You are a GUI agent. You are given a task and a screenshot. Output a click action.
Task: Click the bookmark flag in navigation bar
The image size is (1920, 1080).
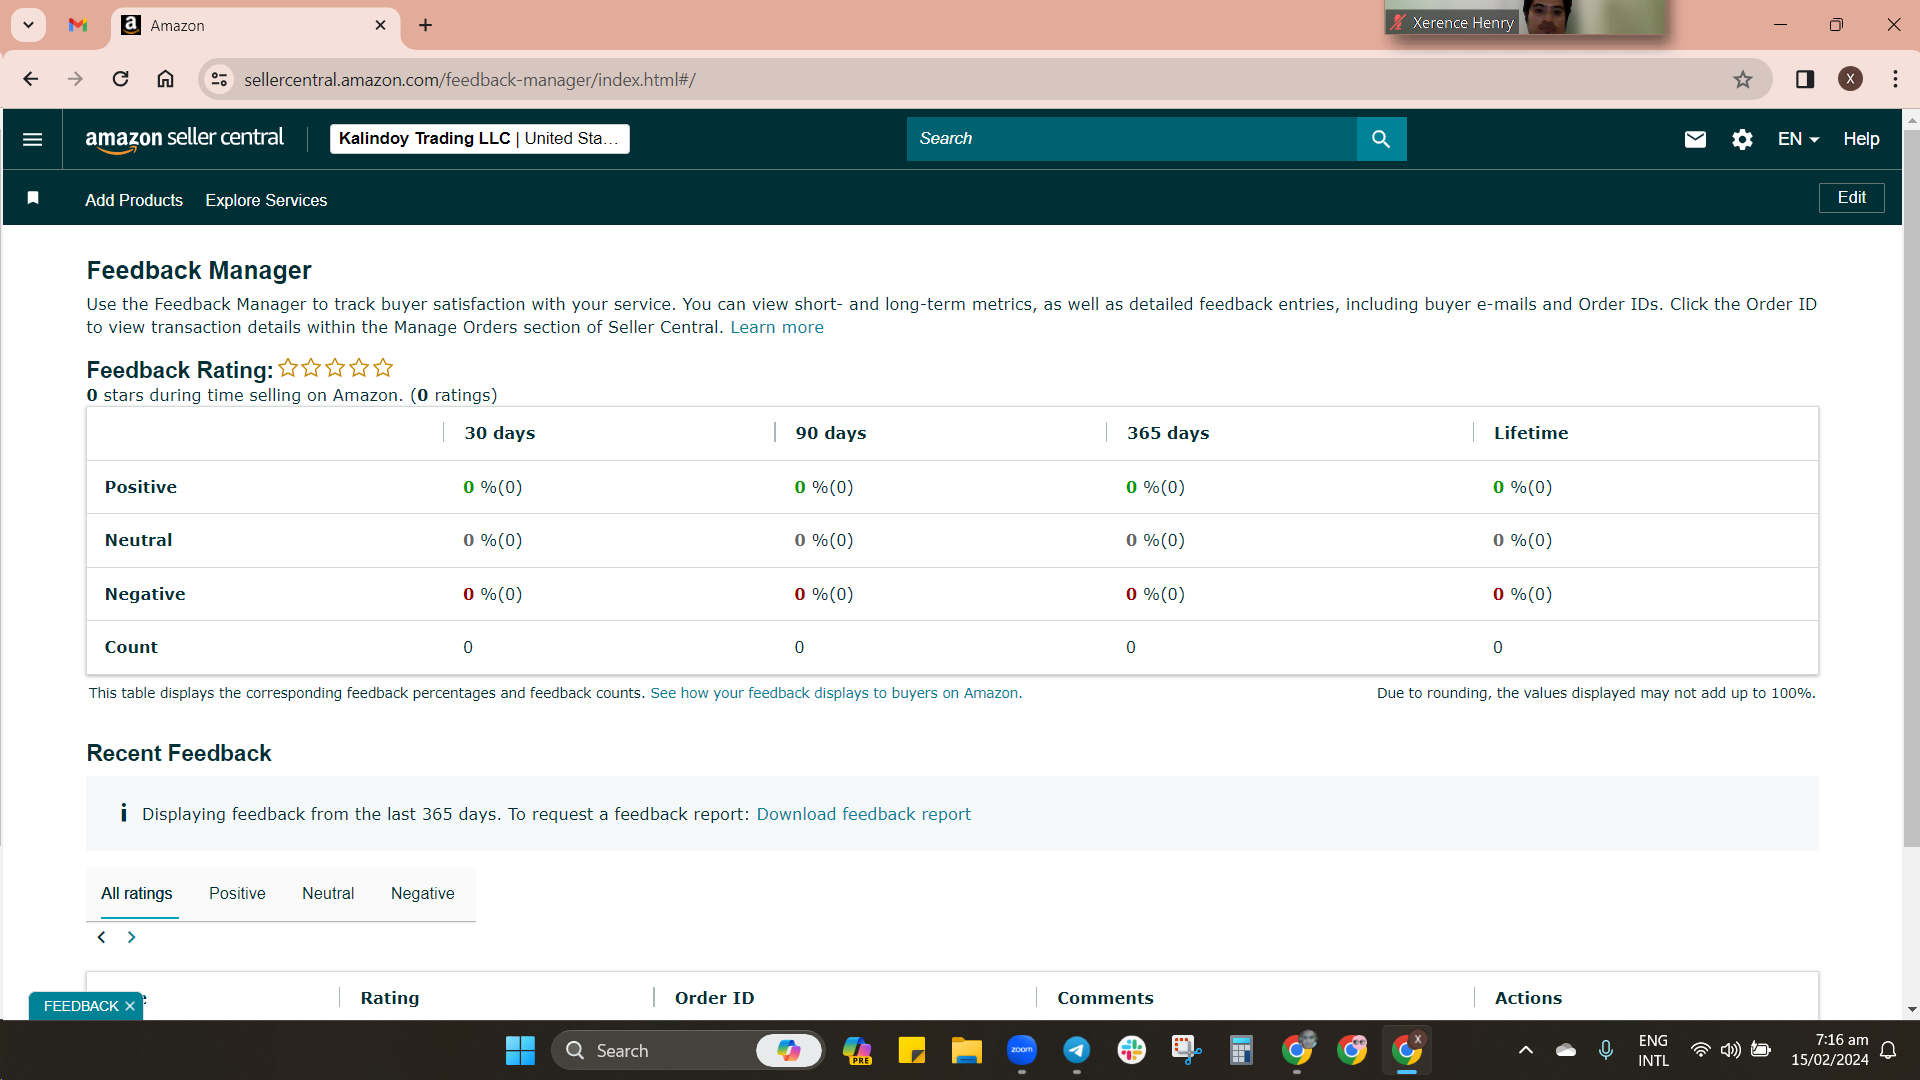[33, 198]
